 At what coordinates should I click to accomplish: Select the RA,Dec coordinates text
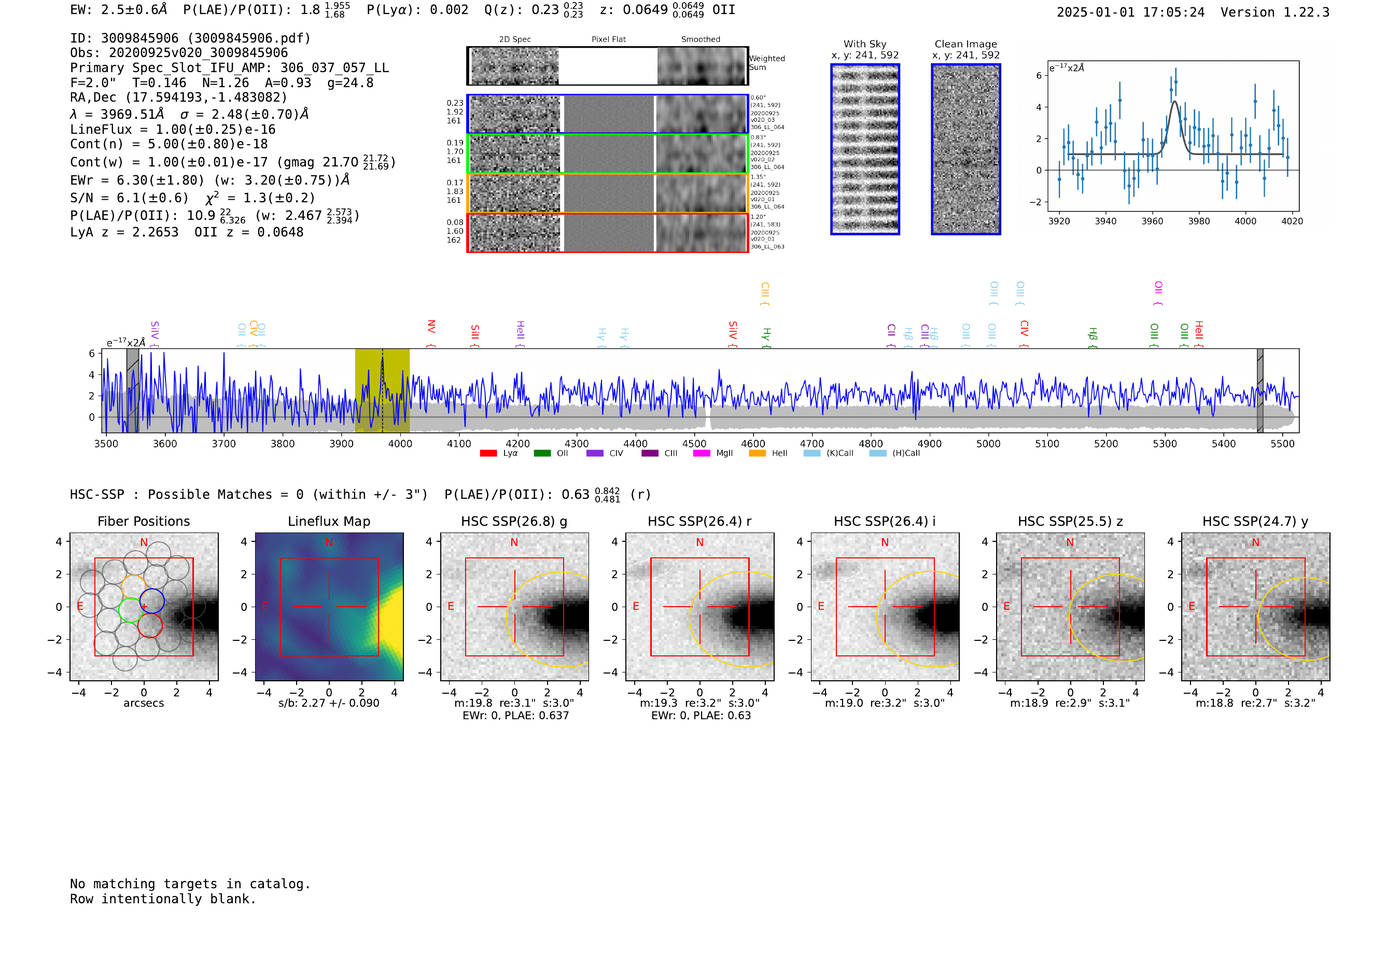(178, 98)
